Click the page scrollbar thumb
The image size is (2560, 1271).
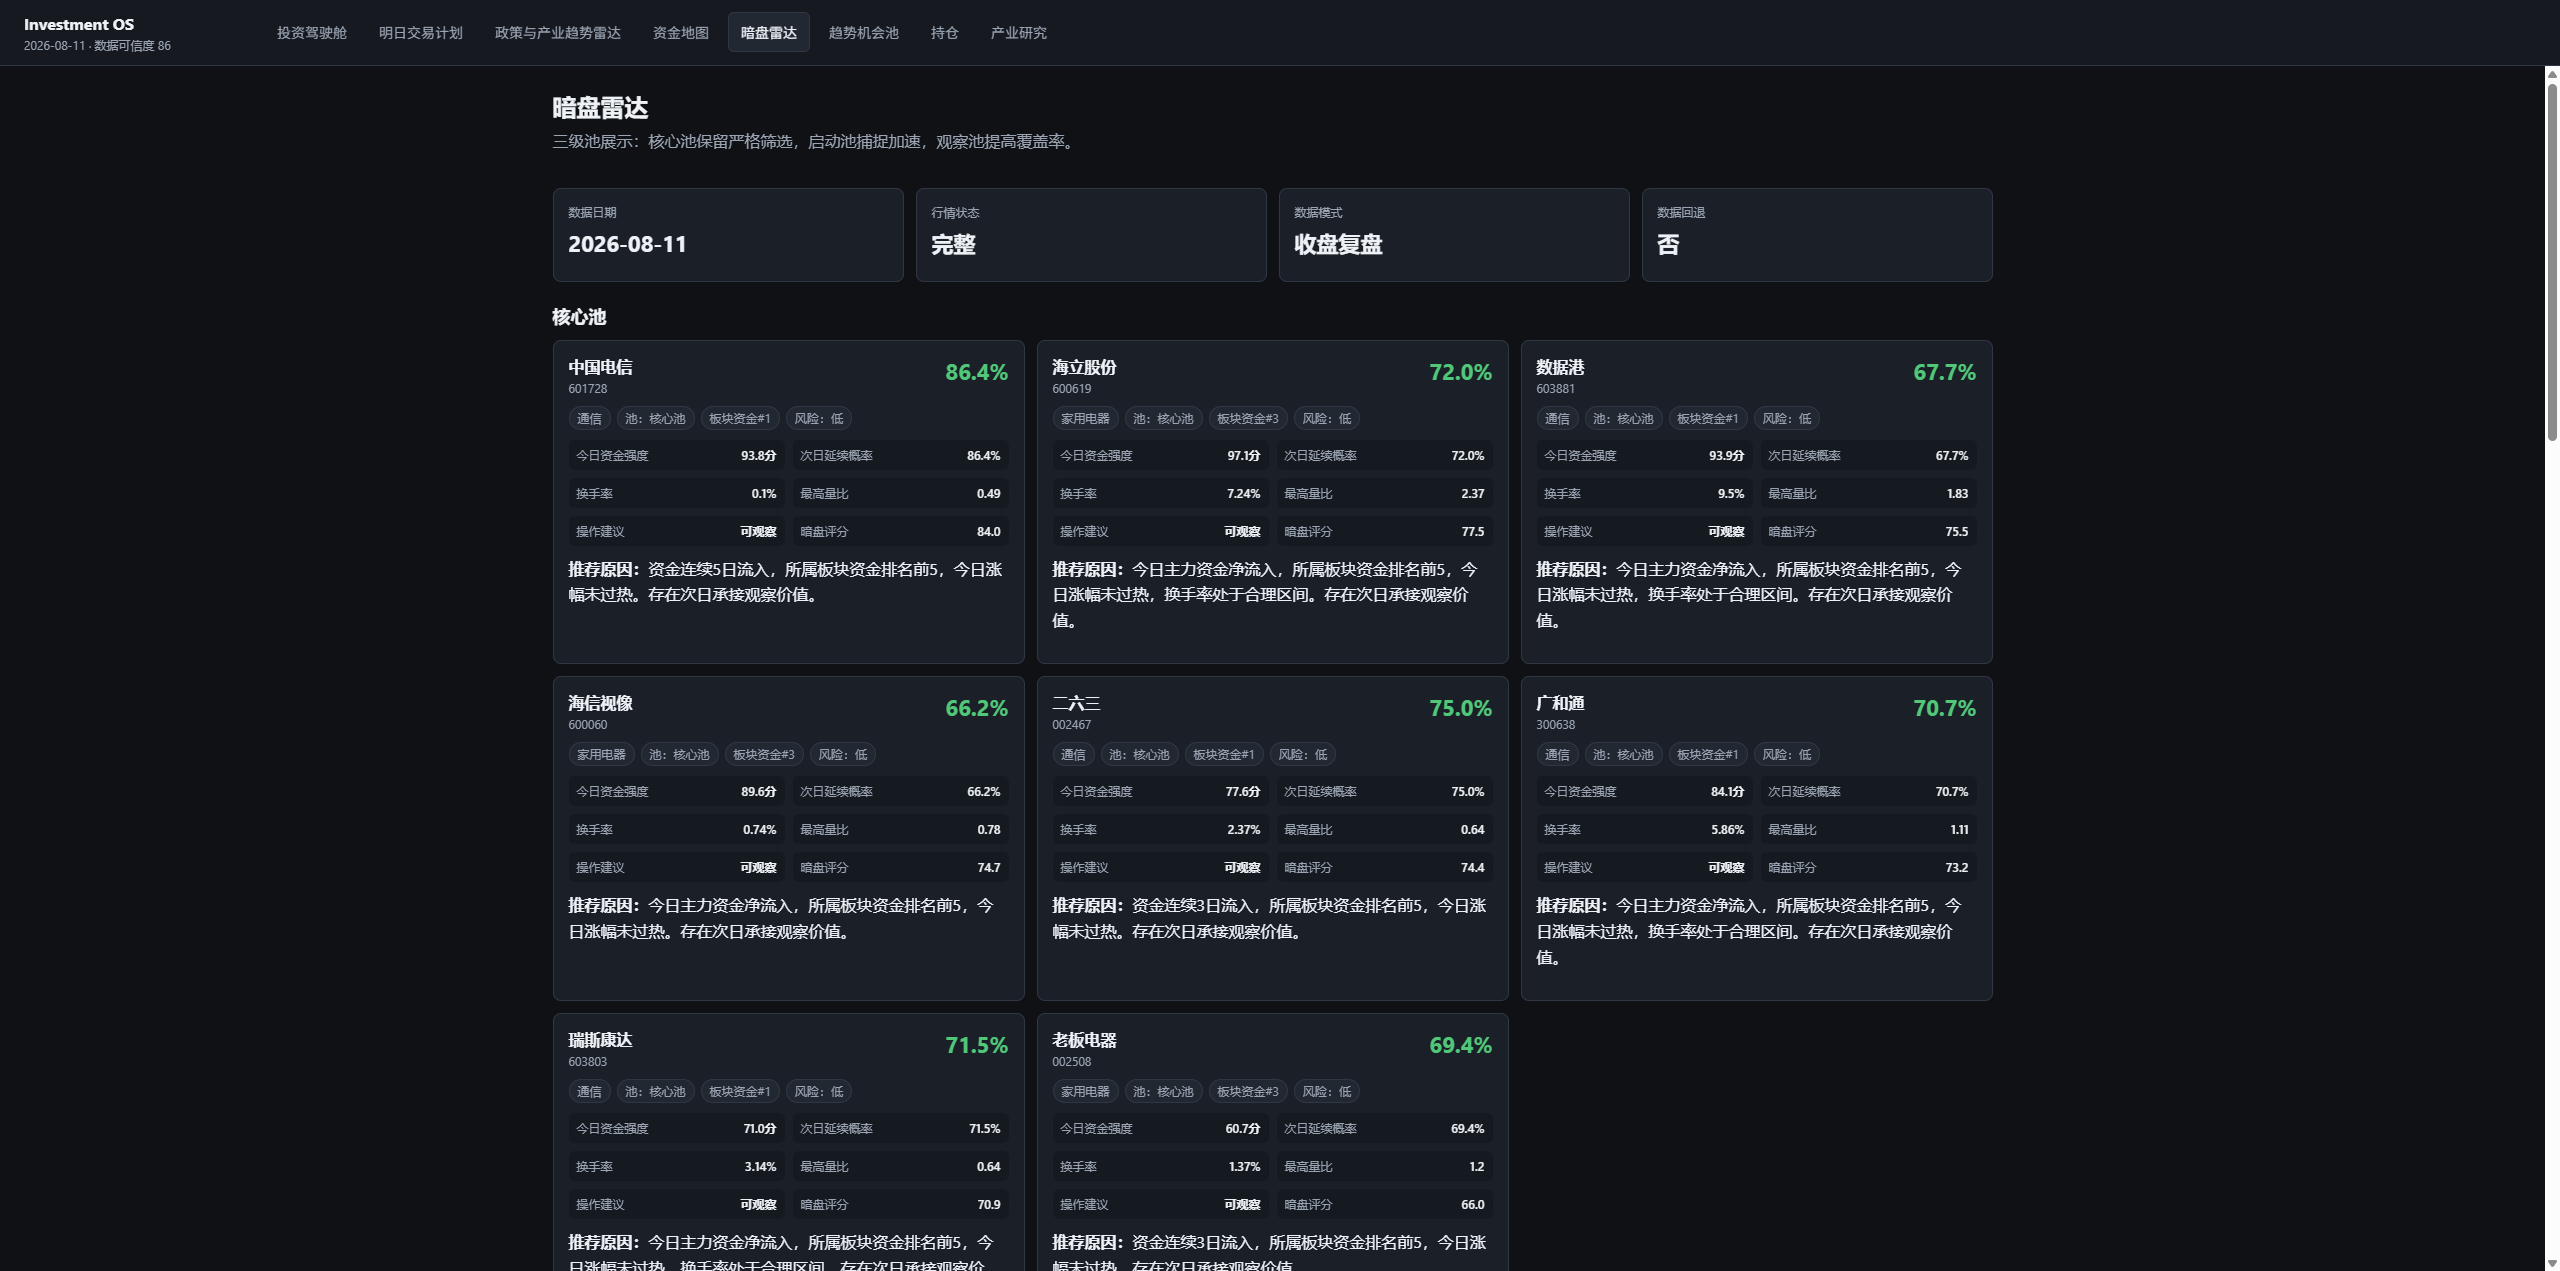coord(2551,262)
